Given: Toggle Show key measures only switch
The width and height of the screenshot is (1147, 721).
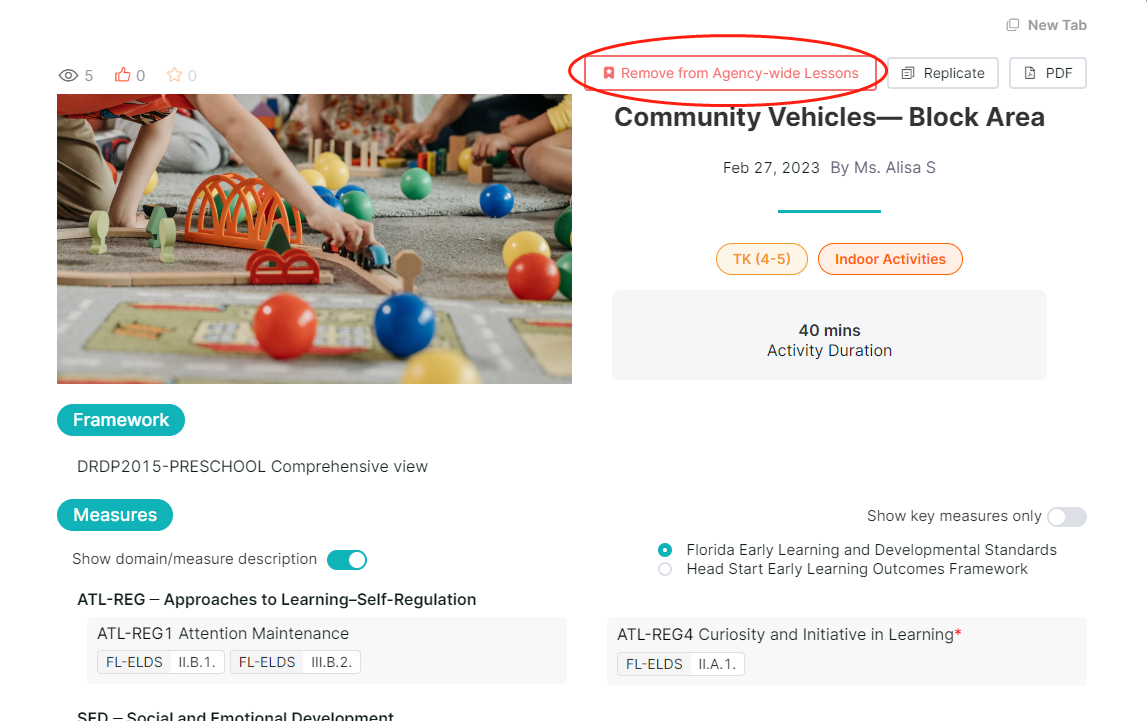Looking at the screenshot, I should pos(1067,517).
